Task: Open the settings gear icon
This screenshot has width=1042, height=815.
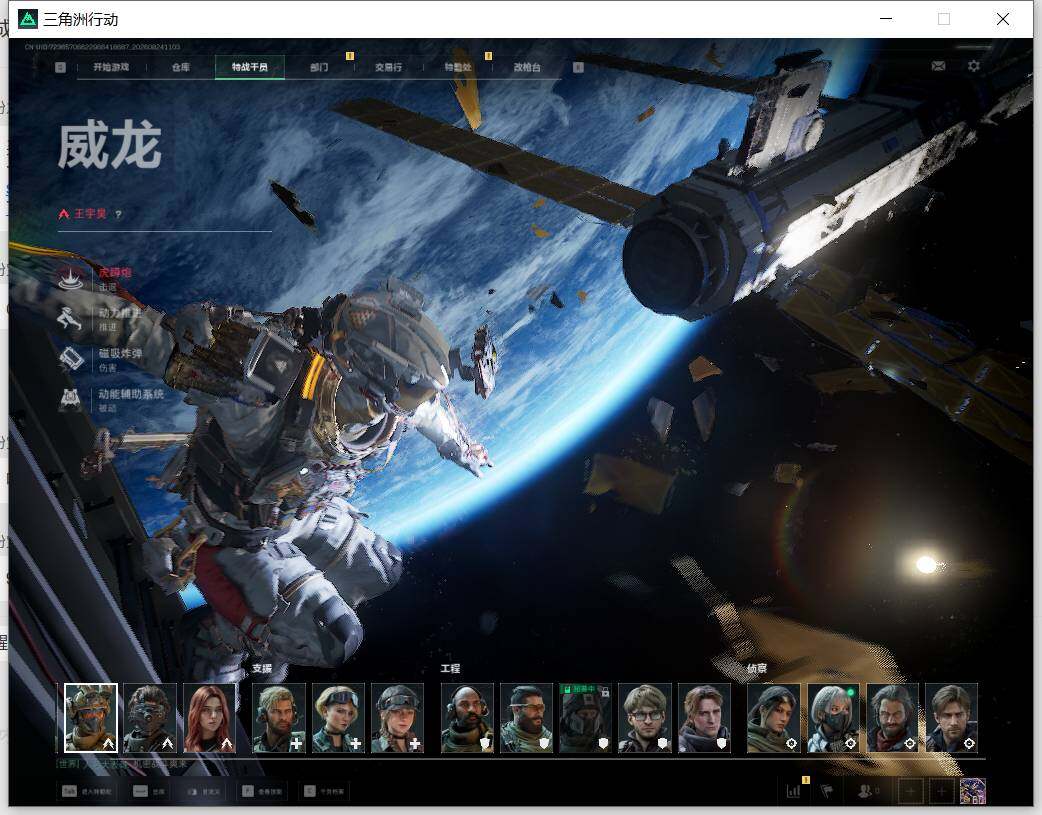Action: [x=974, y=66]
